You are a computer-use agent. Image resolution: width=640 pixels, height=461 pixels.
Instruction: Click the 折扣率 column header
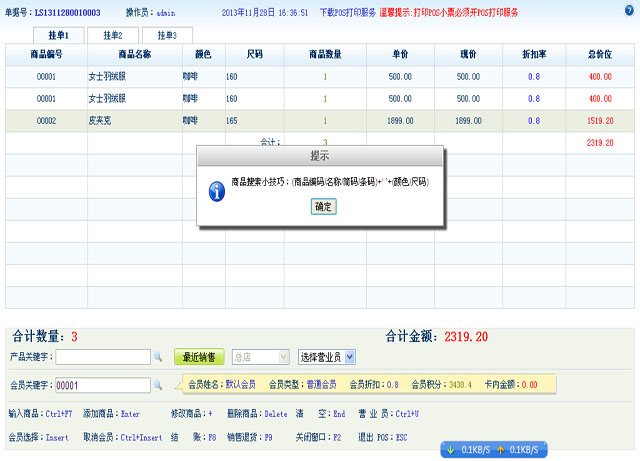(x=534, y=53)
